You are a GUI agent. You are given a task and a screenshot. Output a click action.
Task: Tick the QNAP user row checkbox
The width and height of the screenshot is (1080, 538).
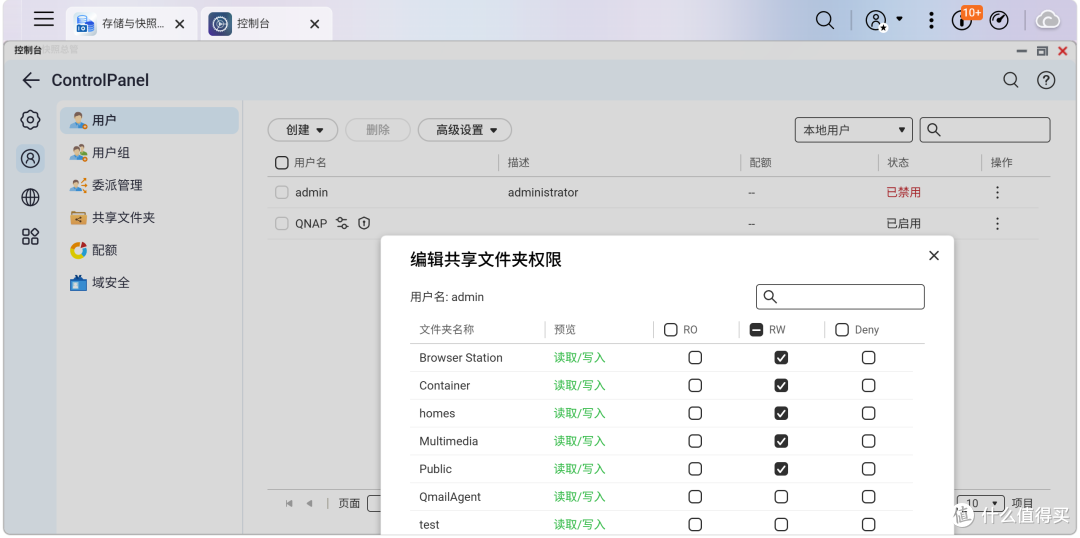click(282, 224)
